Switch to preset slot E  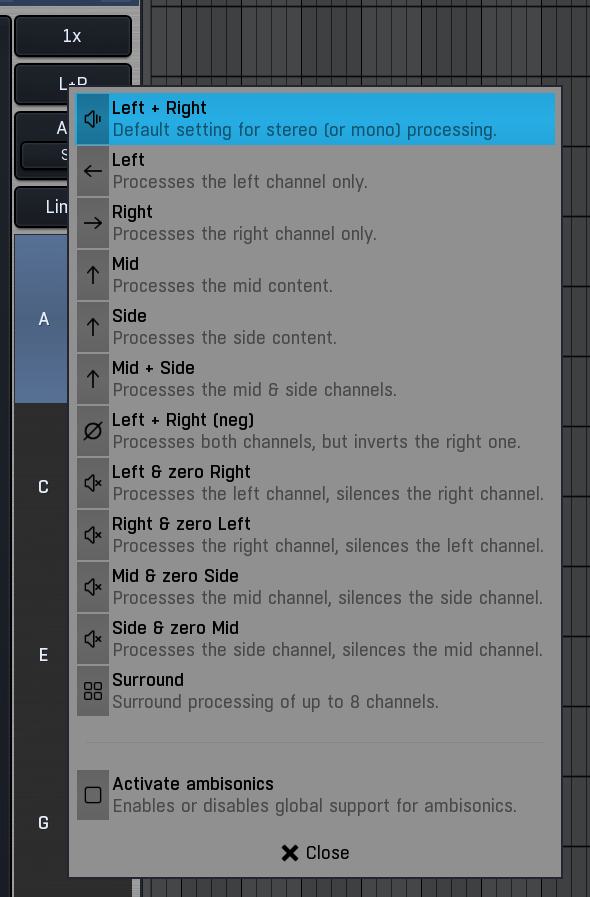point(41,655)
